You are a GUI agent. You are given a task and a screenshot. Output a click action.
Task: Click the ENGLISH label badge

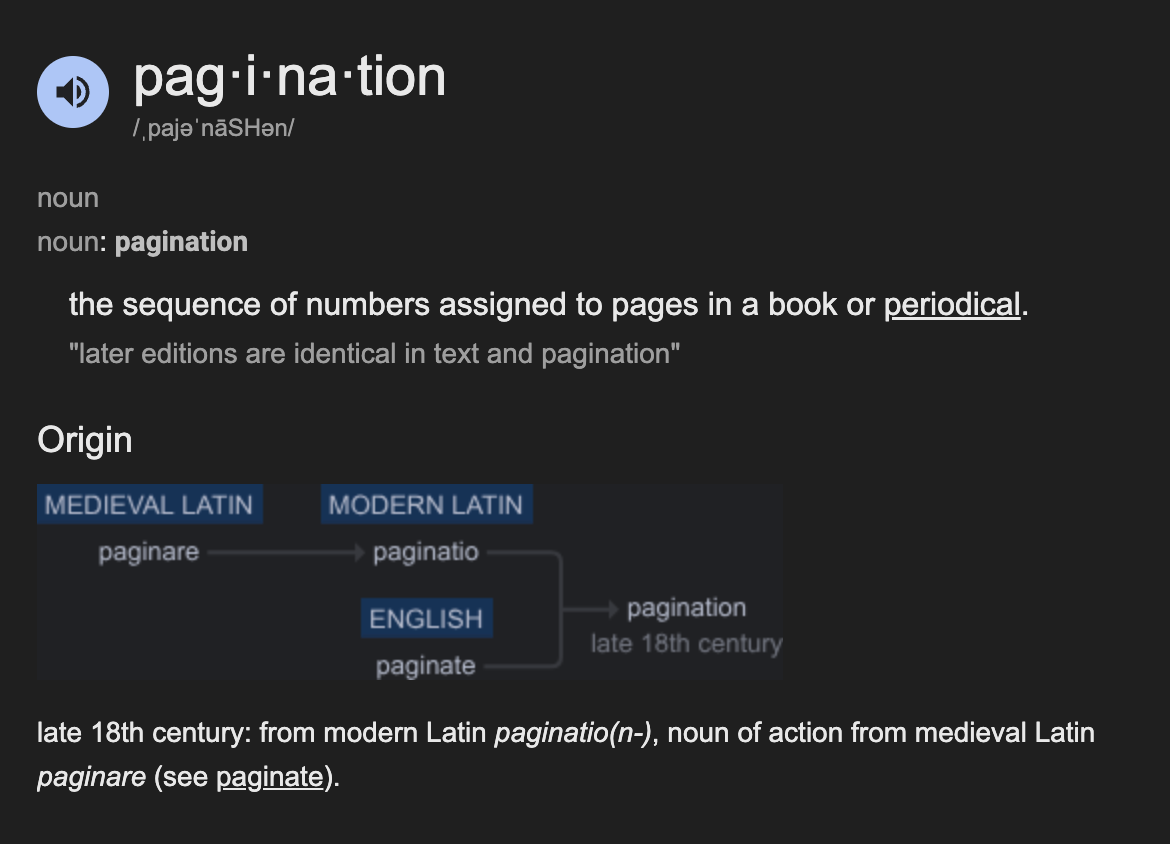(426, 618)
